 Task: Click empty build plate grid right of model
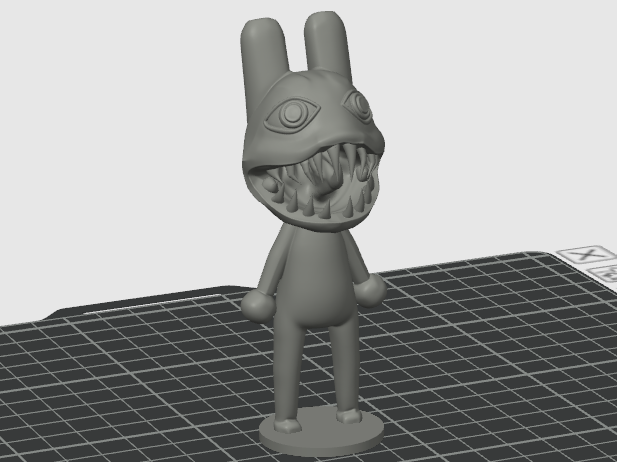point(492,354)
